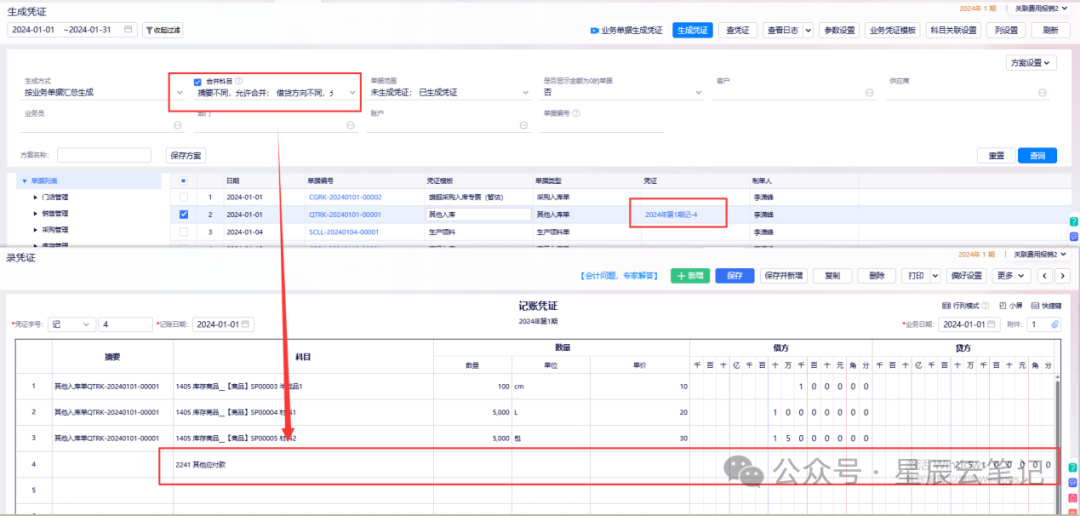Image resolution: width=1080 pixels, height=516 pixels.
Task: Click the 保存方案 button
Action: (186, 156)
